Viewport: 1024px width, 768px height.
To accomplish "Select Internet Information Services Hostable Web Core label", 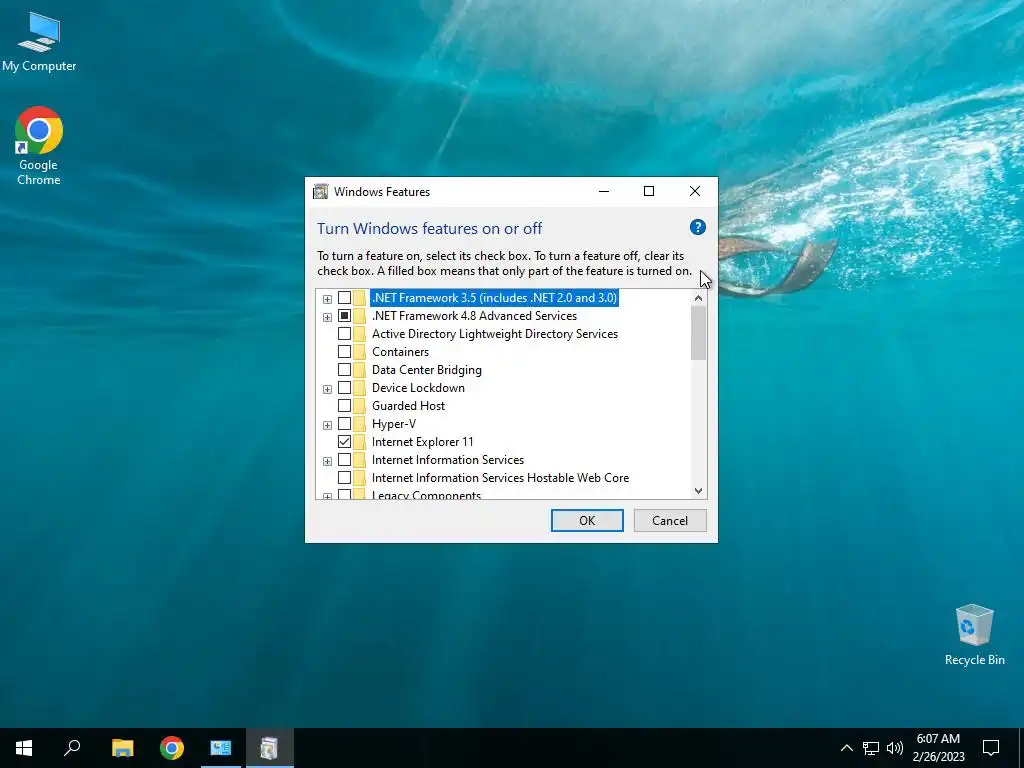I will pos(500,478).
